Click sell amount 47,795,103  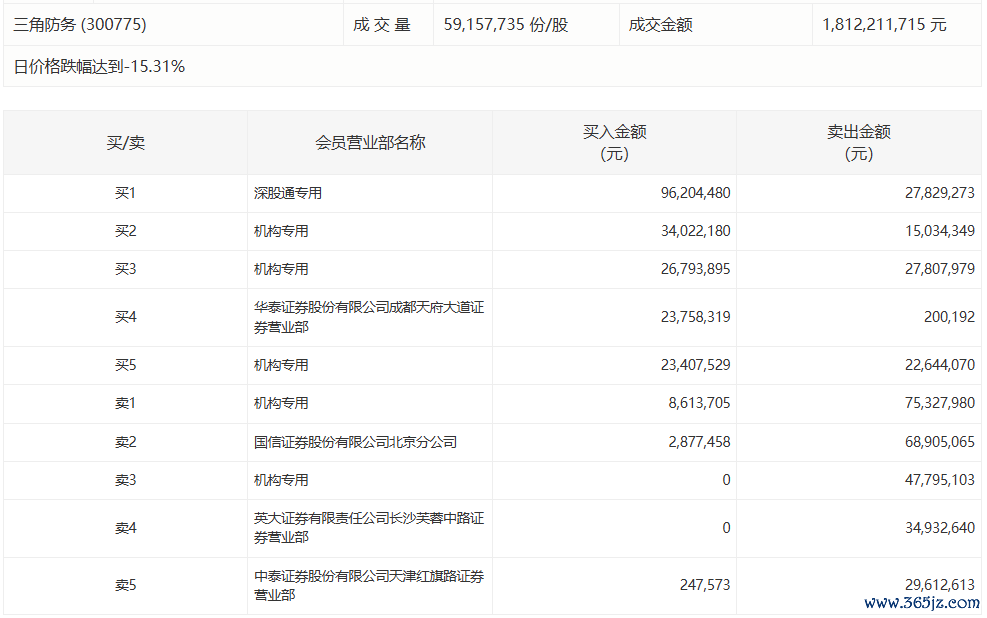pyautogui.click(x=940, y=480)
